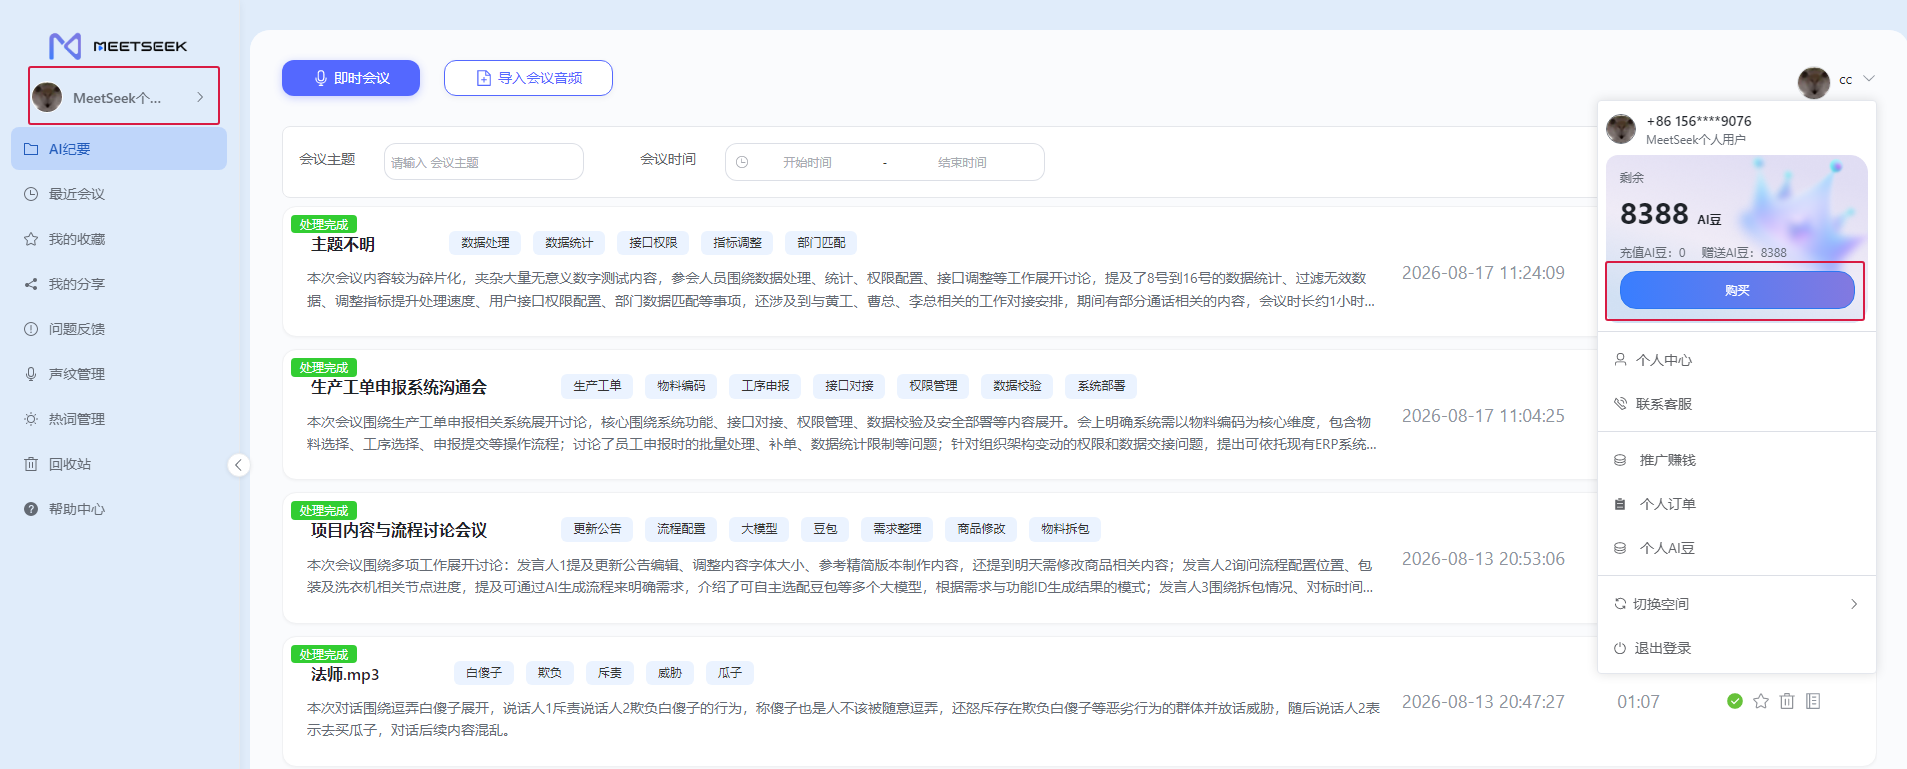The width and height of the screenshot is (1907, 769).
Task: Focus the 会议主题 search input field
Action: (484, 162)
